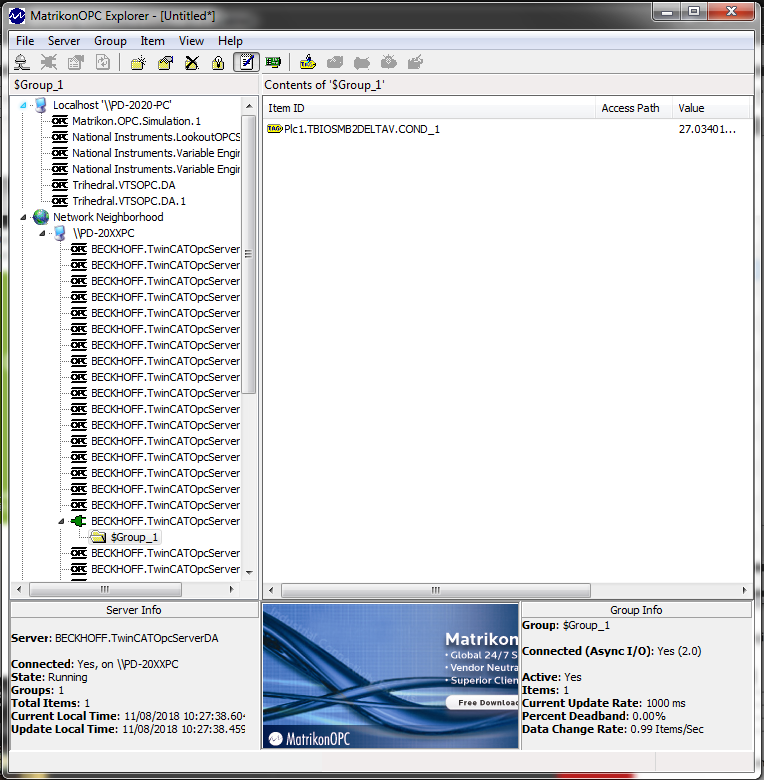The image size is (764, 780).
Task: Click the value 27.03401... cell
Action: click(x=707, y=129)
